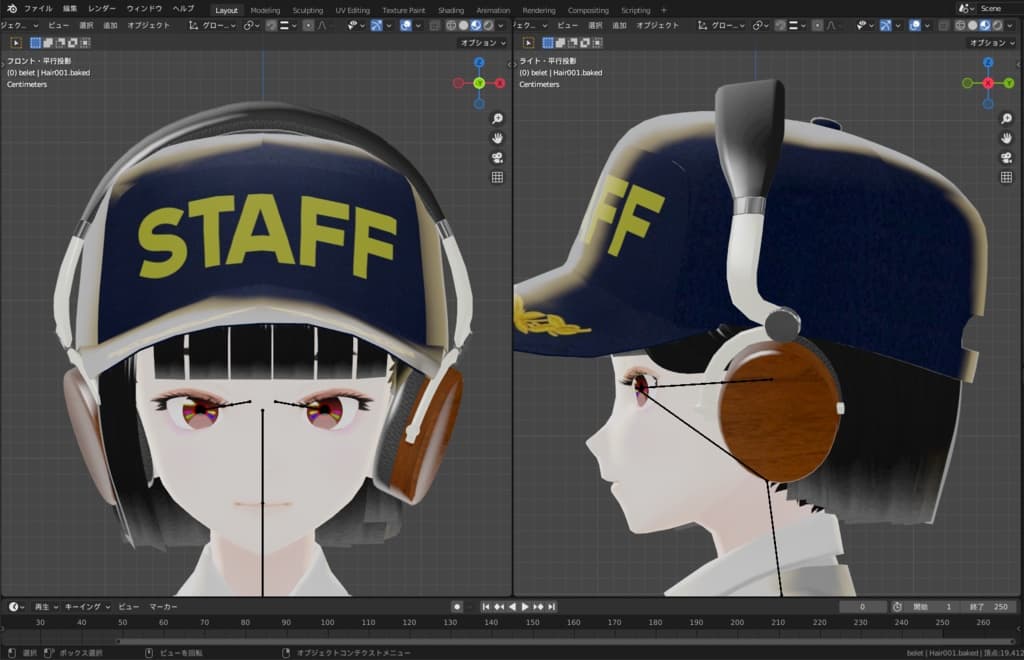Open the オプション dropdown in left viewport

483,43
